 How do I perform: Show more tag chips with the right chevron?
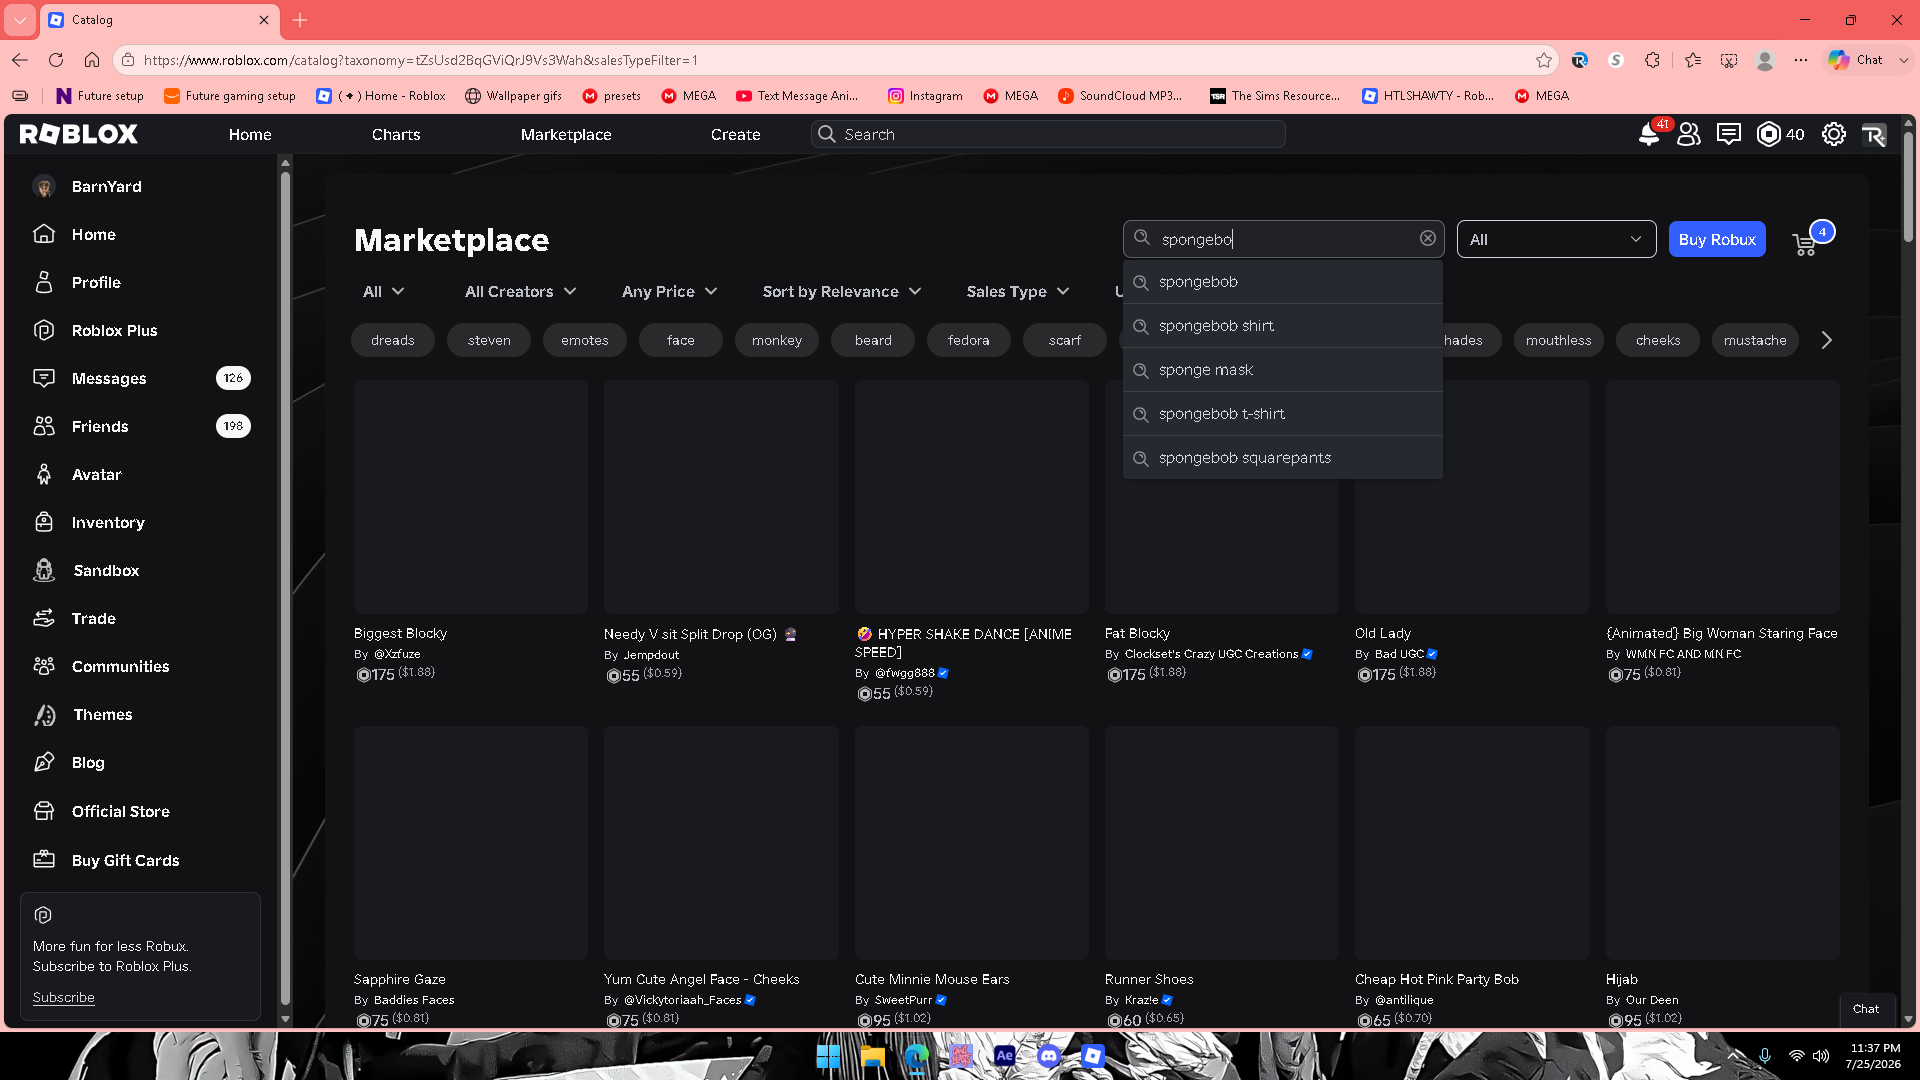[x=1827, y=340]
